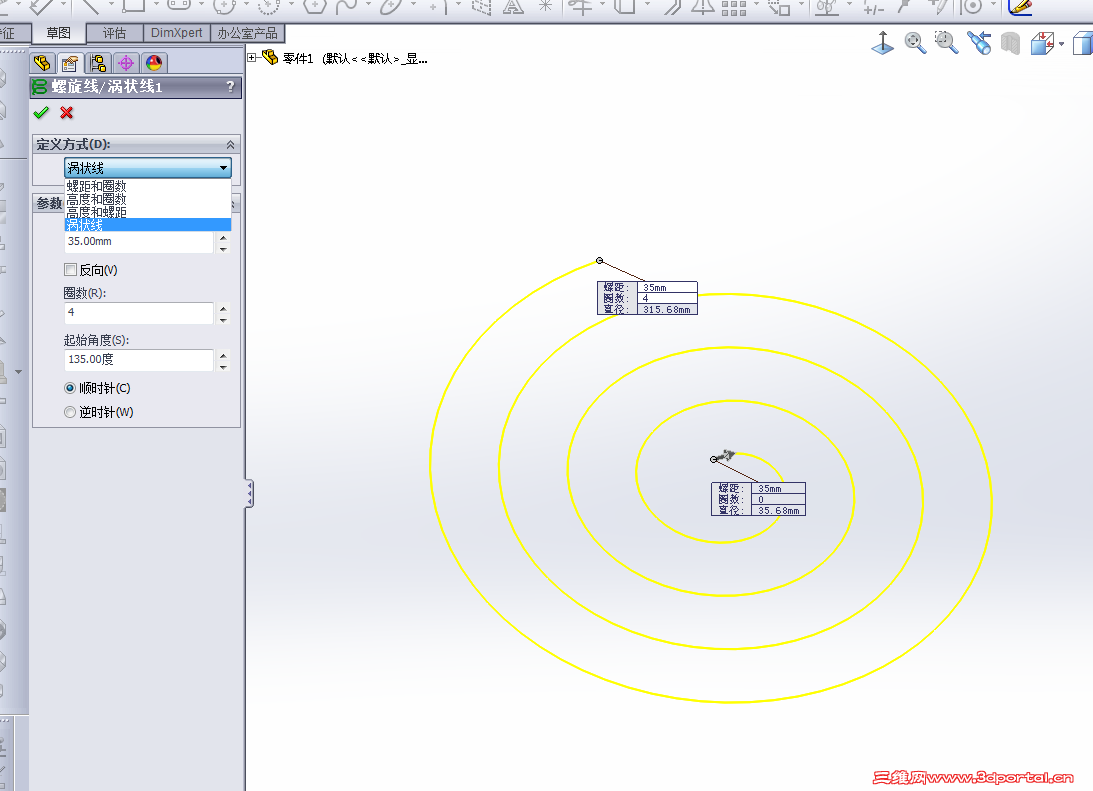Cancel the helix with the red X
This screenshot has width=1093, height=791.
coord(67,112)
